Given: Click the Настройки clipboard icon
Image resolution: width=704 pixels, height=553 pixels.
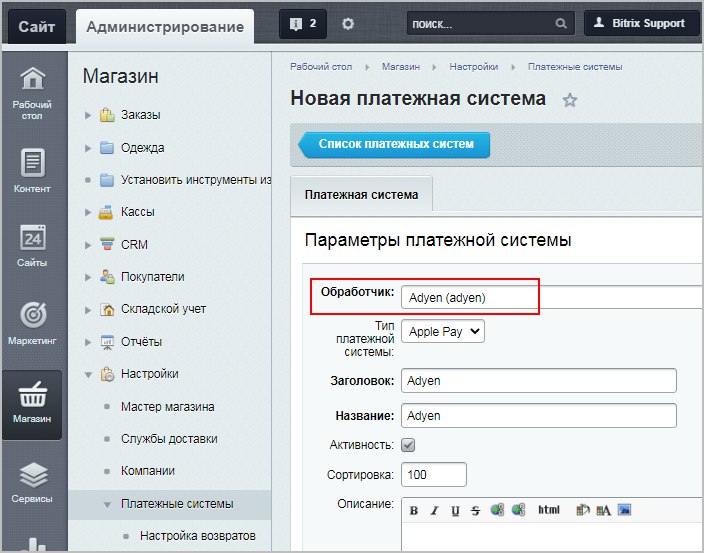Looking at the screenshot, I should [107, 374].
